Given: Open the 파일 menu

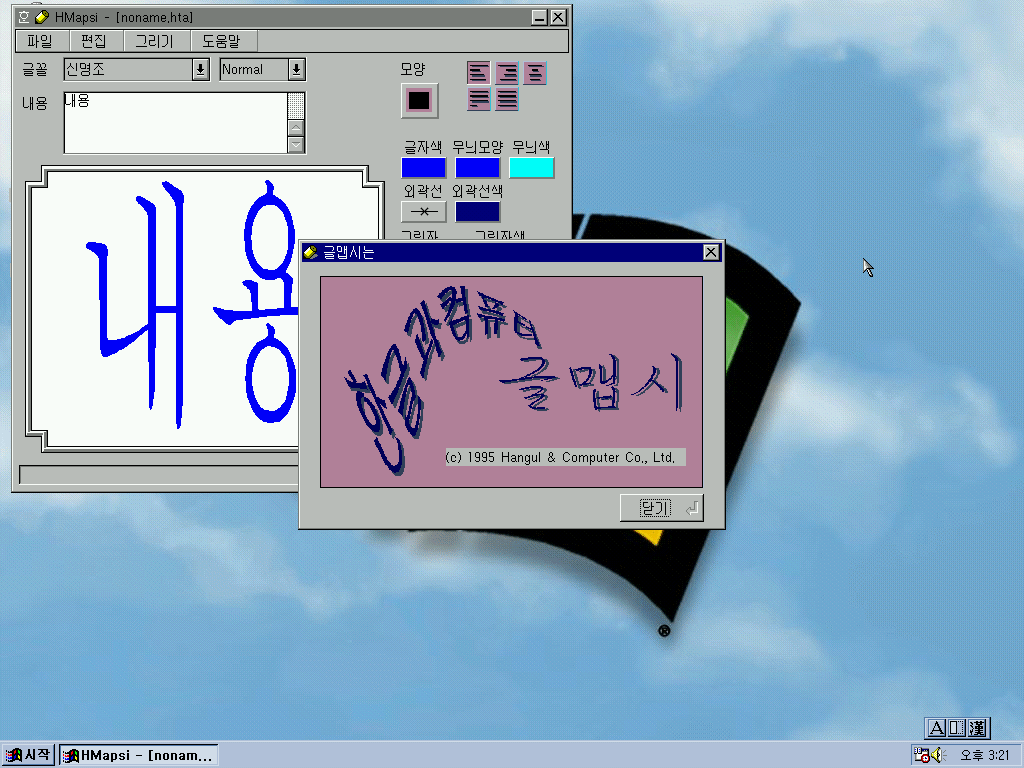Looking at the screenshot, I should click(40, 41).
